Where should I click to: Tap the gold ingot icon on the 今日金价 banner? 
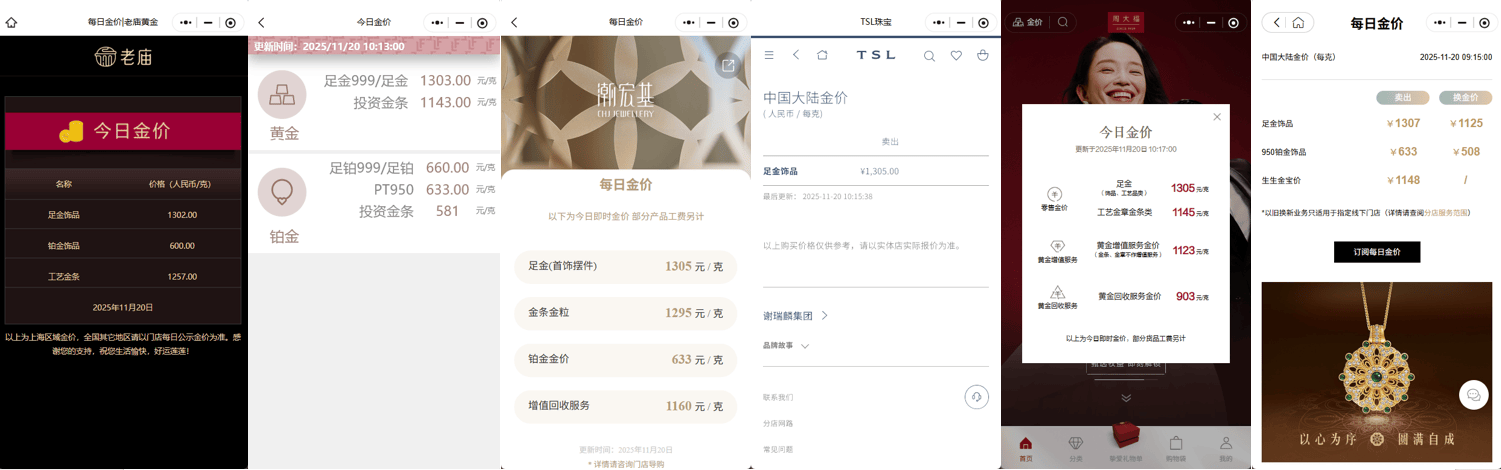click(x=71, y=131)
